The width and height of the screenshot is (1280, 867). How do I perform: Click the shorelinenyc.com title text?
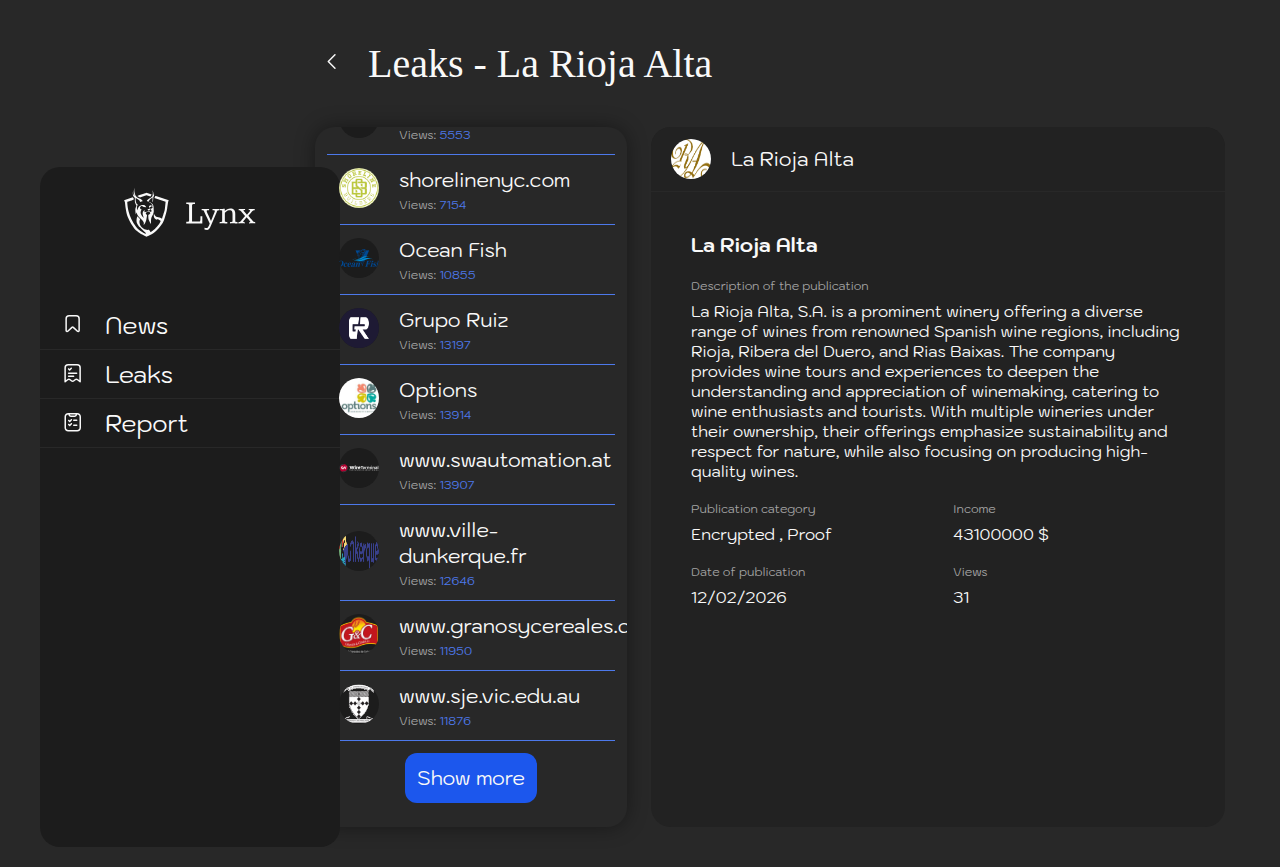click(x=484, y=180)
